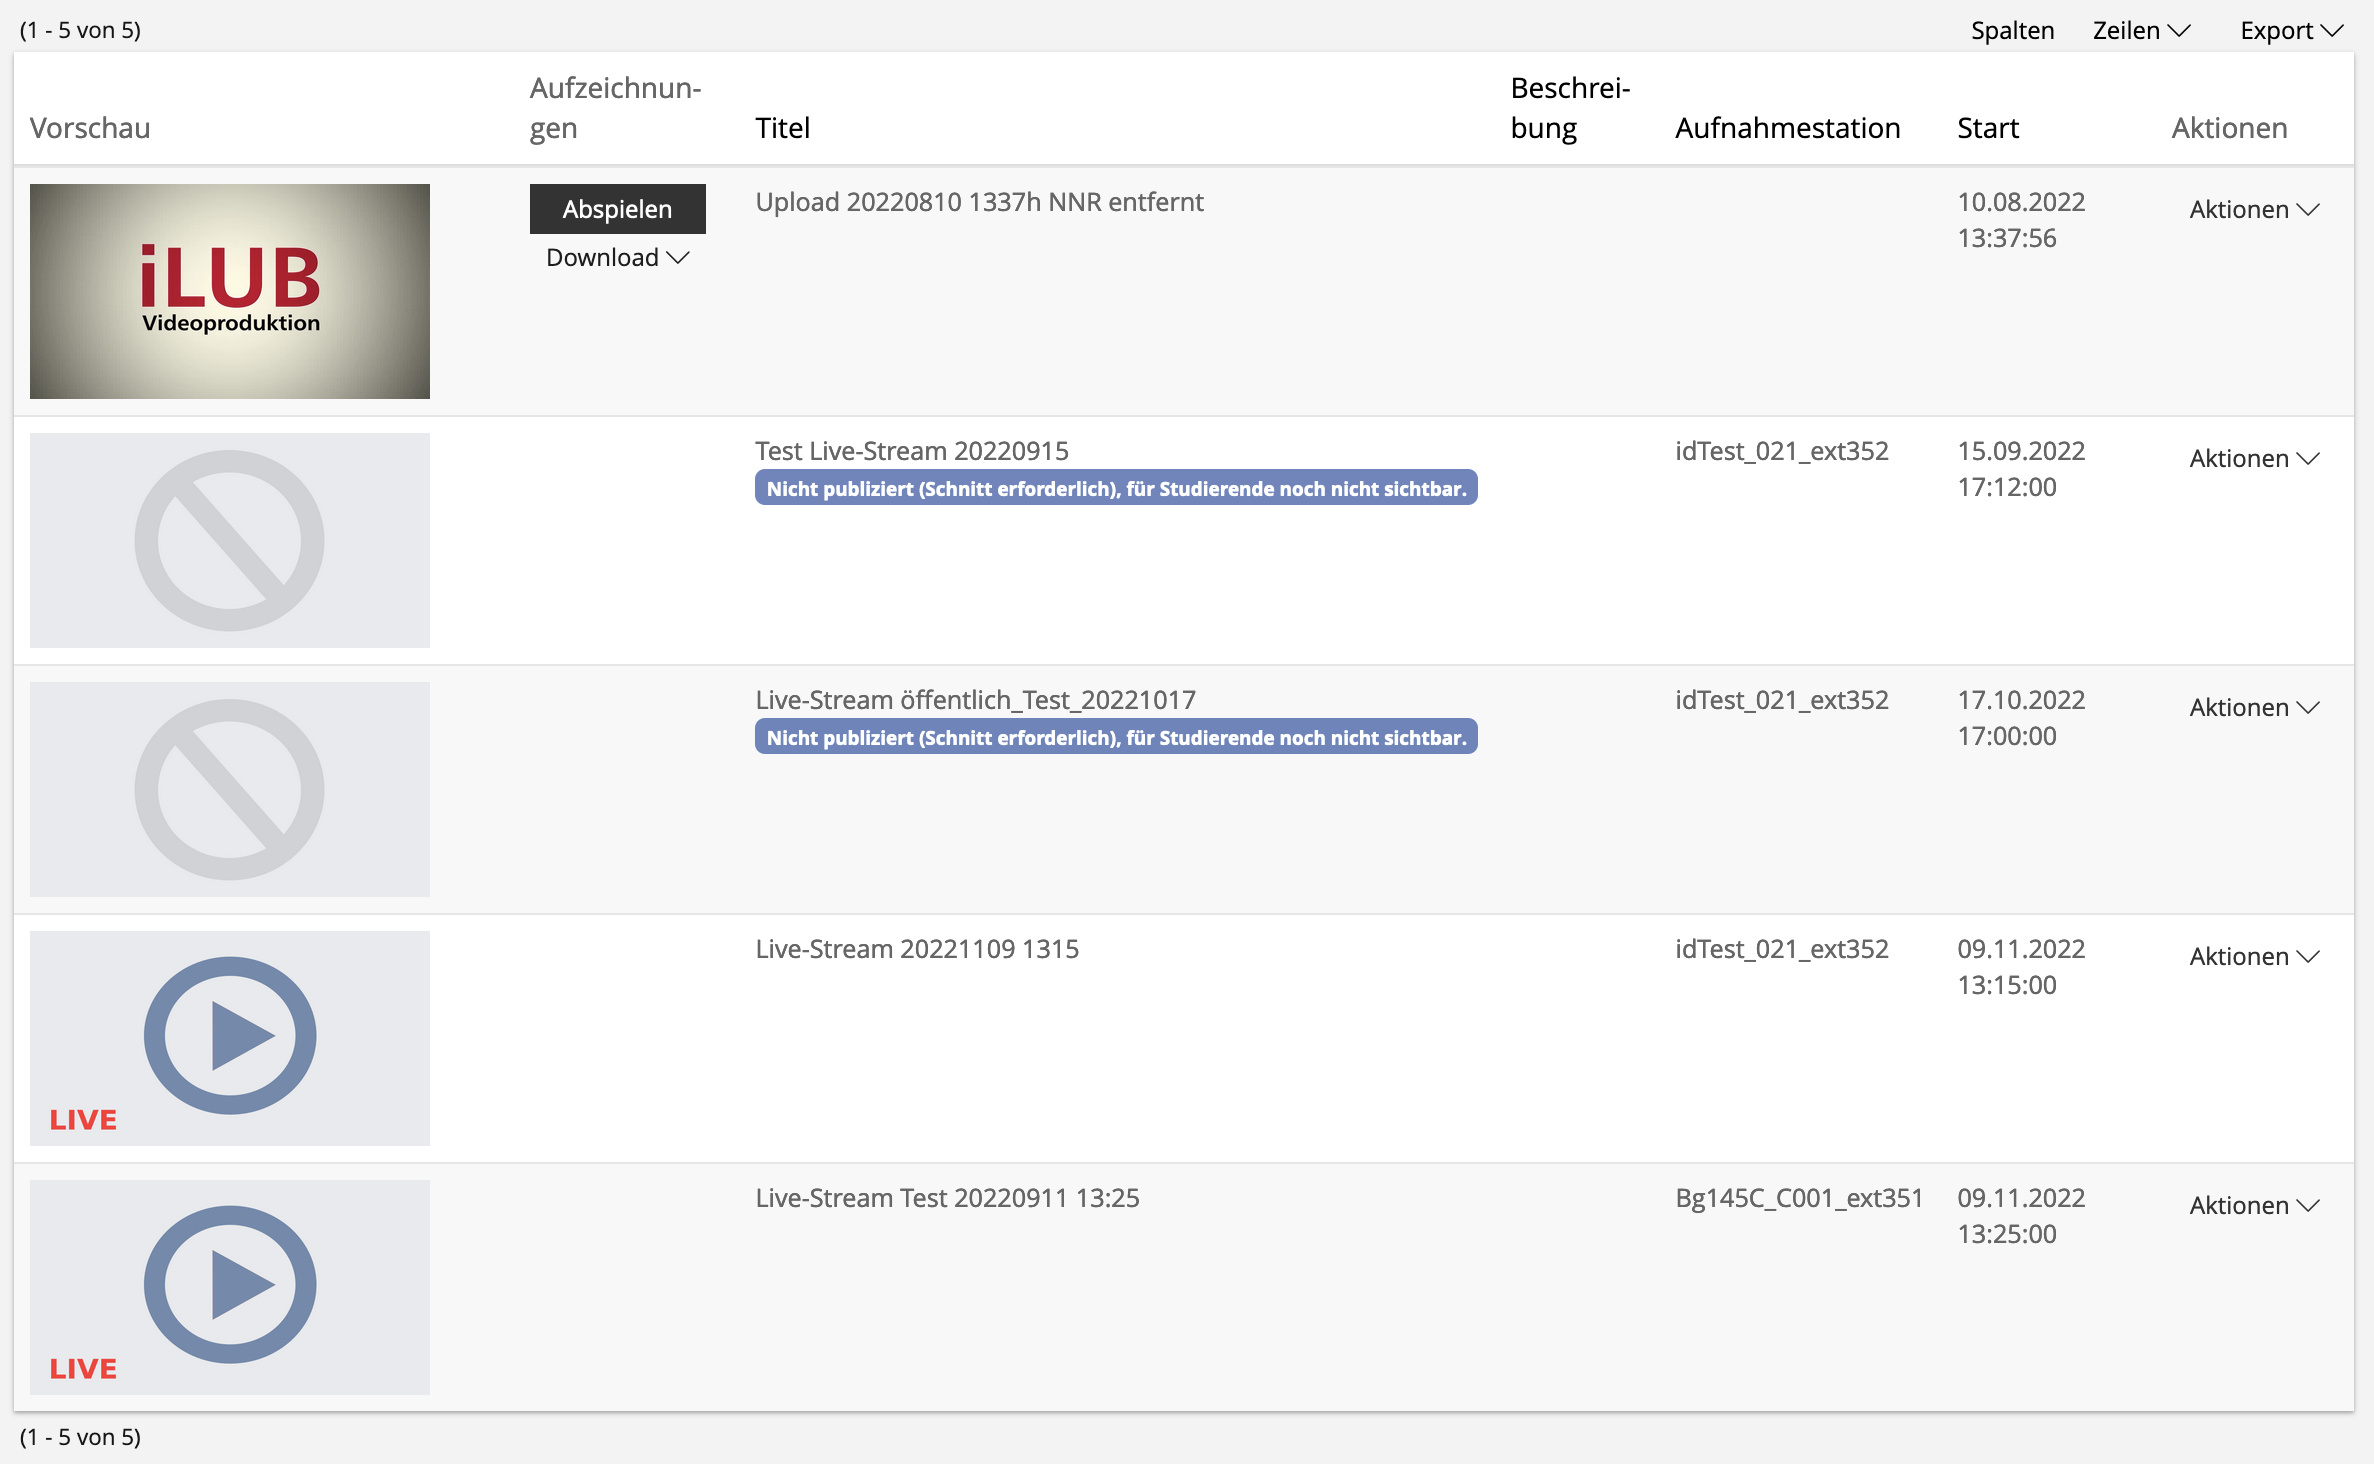Open the iLUB Videoproduktion thumbnail

pyautogui.click(x=230, y=291)
